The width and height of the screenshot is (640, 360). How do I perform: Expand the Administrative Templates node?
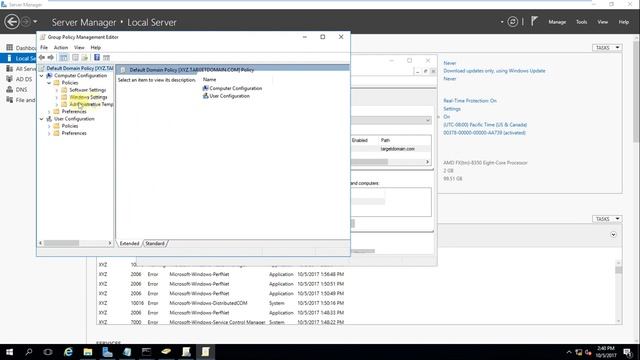coord(57,104)
